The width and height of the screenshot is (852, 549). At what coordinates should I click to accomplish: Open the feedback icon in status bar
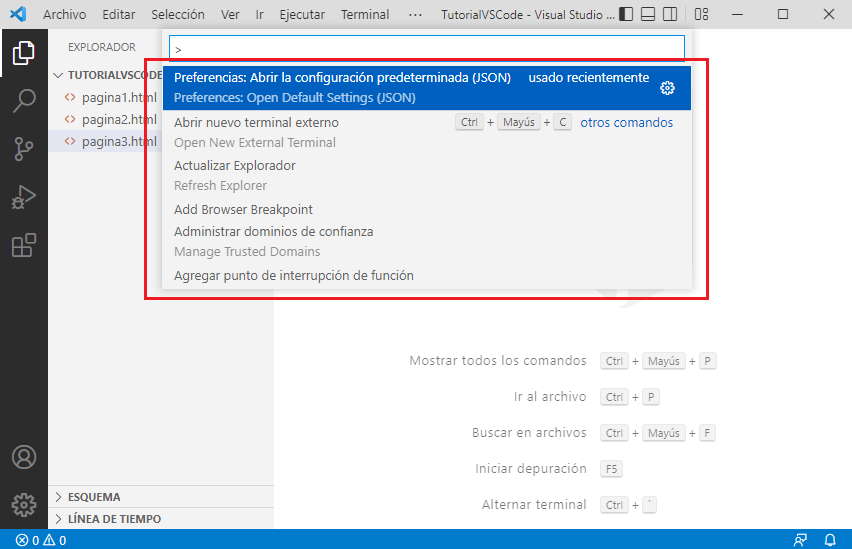tap(800, 540)
